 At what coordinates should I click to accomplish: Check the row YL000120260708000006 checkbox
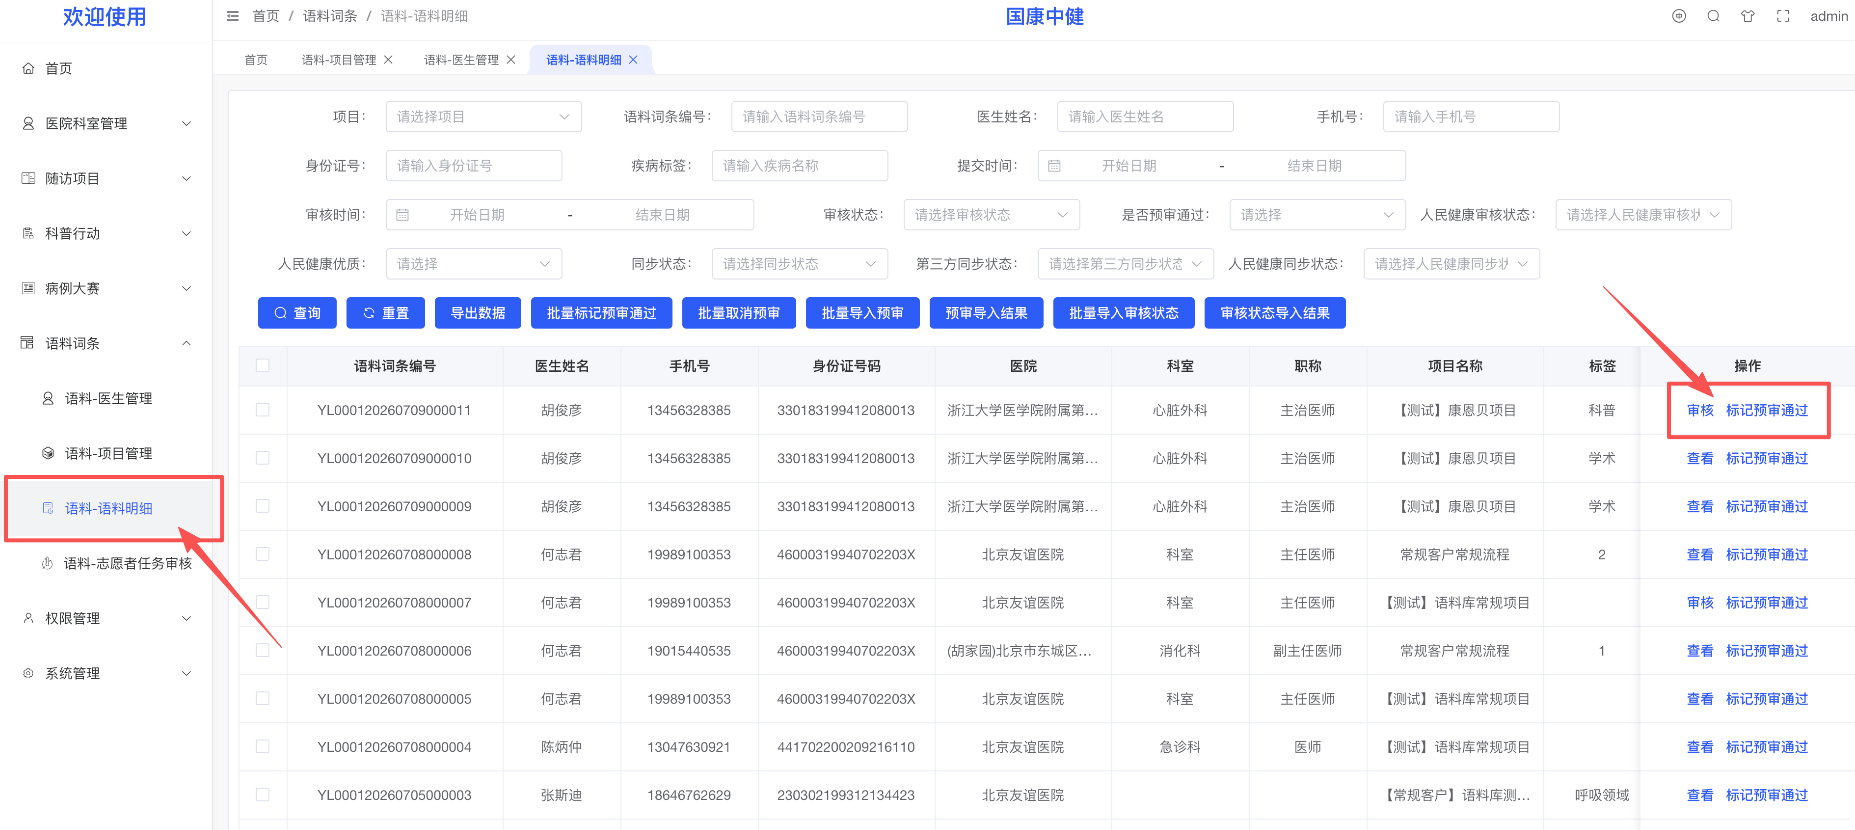coord(263,650)
